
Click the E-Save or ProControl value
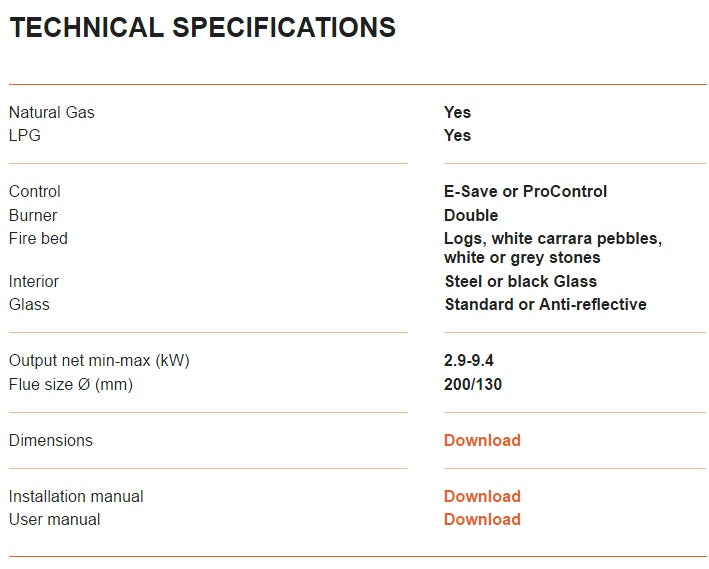pyautogui.click(x=525, y=191)
